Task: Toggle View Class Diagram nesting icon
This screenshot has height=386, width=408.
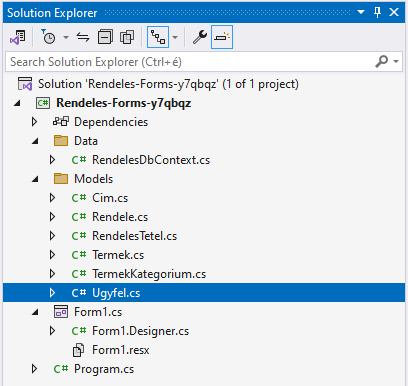Action: (x=158, y=37)
